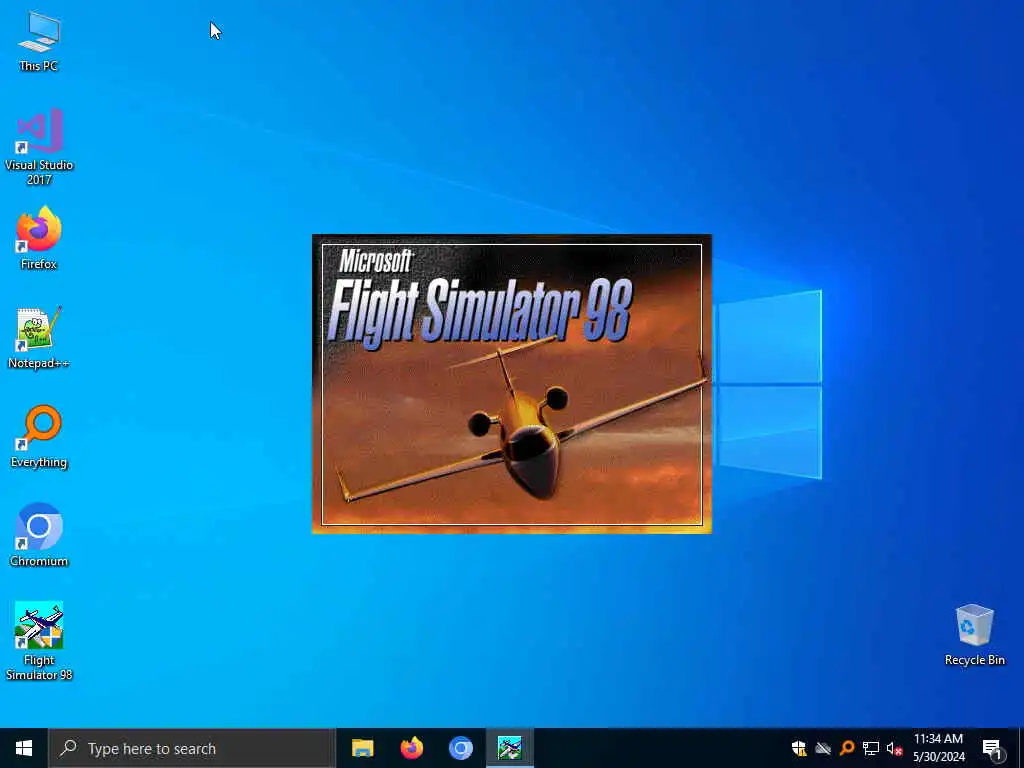Select the Chromium desktop shortcut
1024x768 pixels.
click(x=39, y=535)
